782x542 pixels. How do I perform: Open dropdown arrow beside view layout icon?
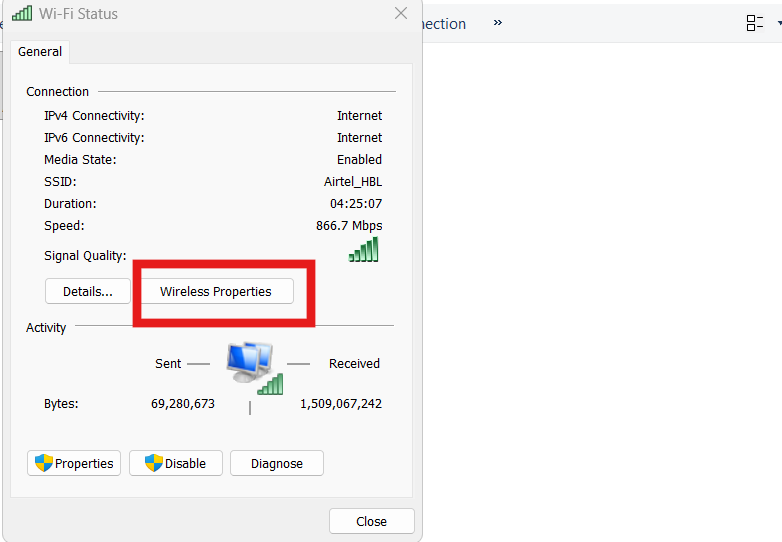[x=778, y=23]
